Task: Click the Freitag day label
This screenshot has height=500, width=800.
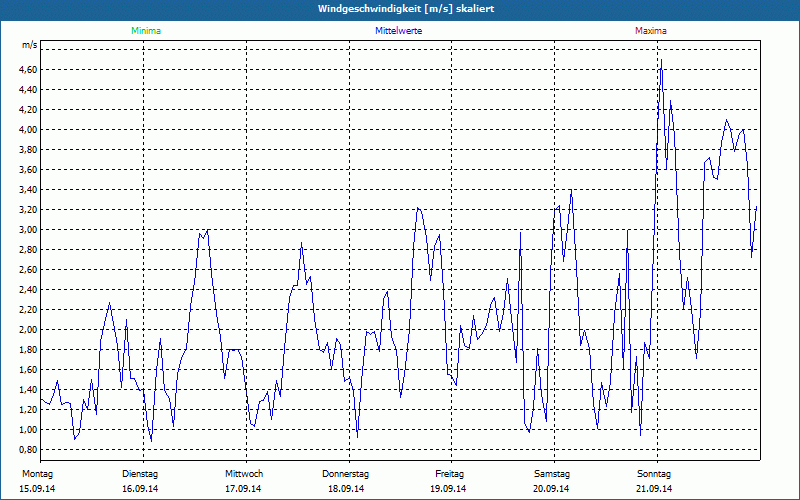Action: pos(449,474)
